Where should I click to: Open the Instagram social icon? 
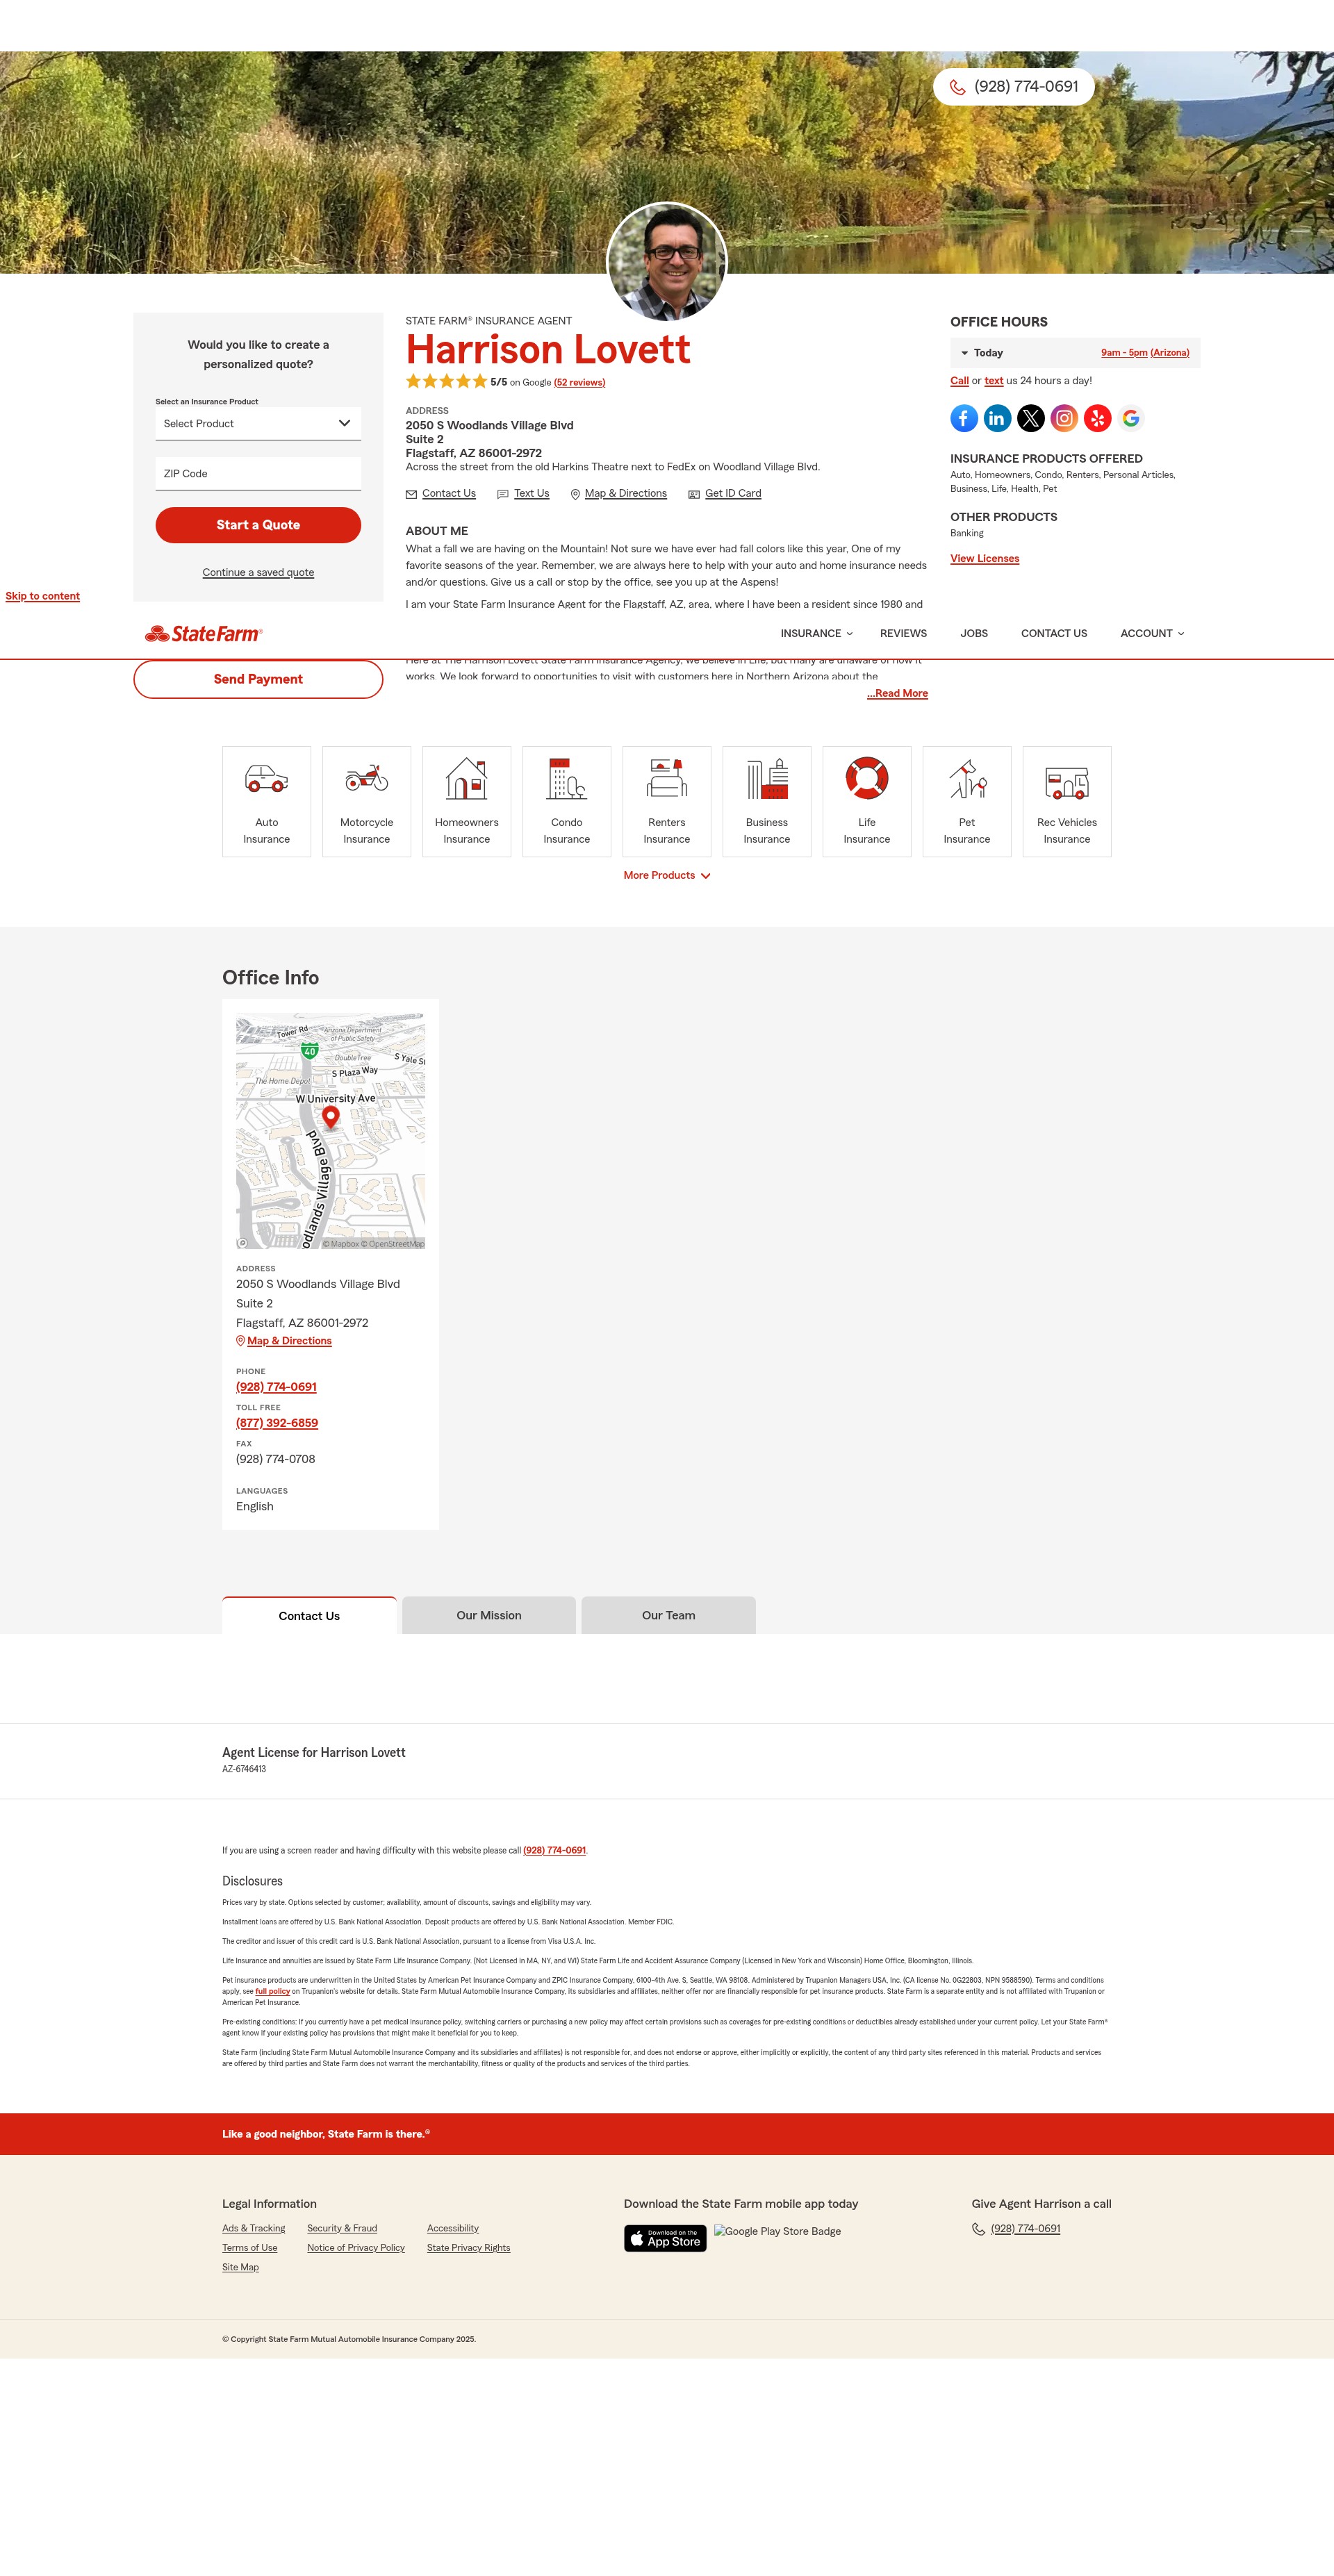(1064, 418)
